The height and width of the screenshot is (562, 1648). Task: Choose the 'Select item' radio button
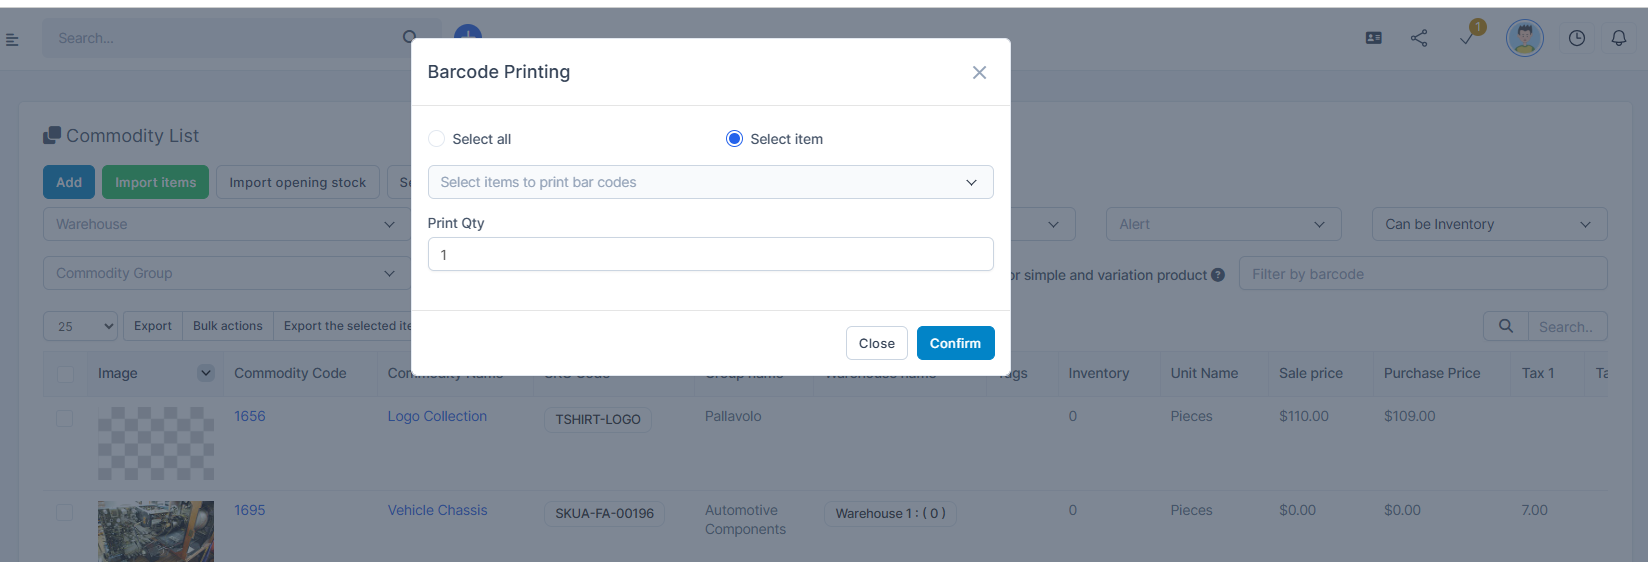pos(734,139)
